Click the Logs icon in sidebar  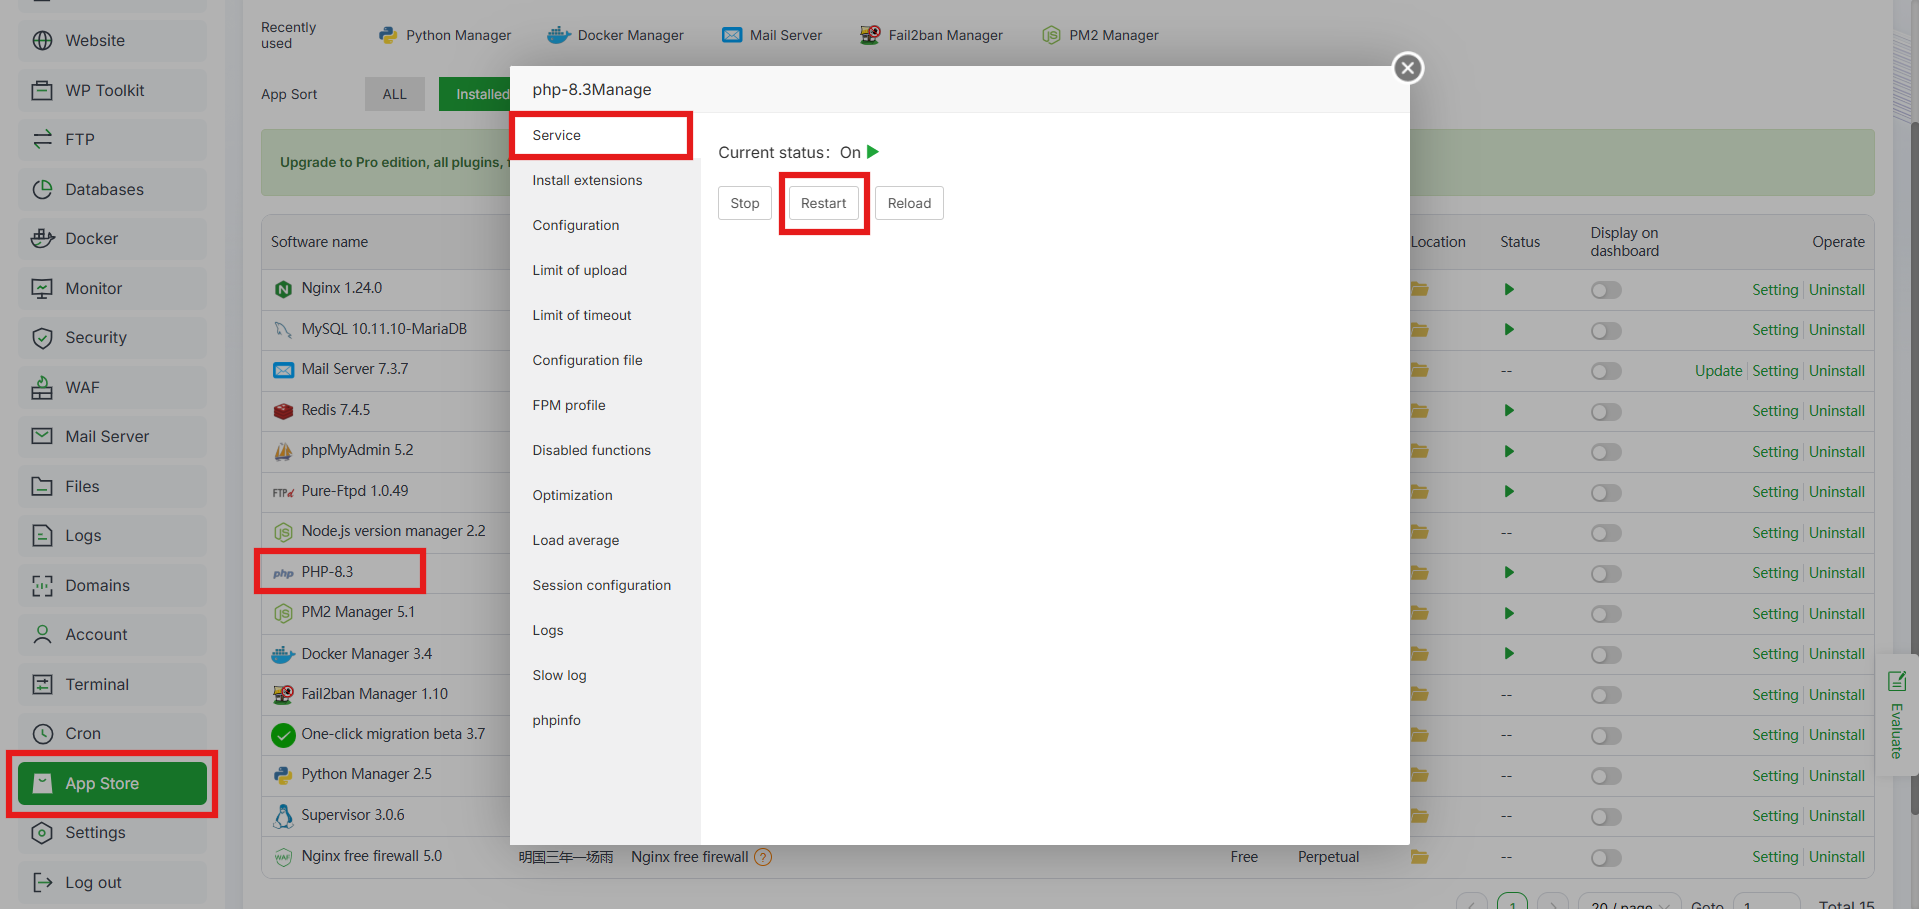click(42, 536)
